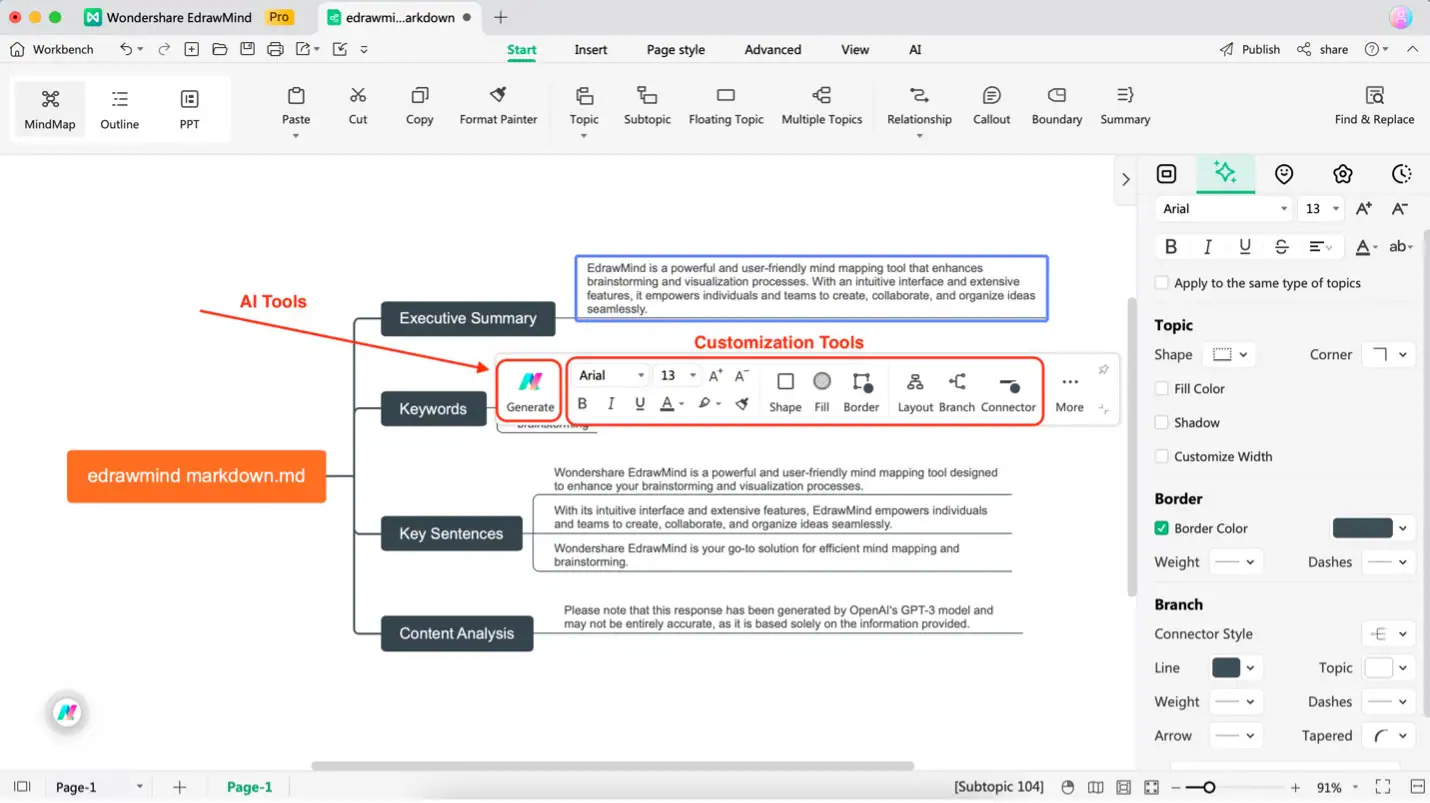Insert a Floating Topic
Image resolution: width=1430 pixels, height=803 pixels.
click(x=726, y=106)
